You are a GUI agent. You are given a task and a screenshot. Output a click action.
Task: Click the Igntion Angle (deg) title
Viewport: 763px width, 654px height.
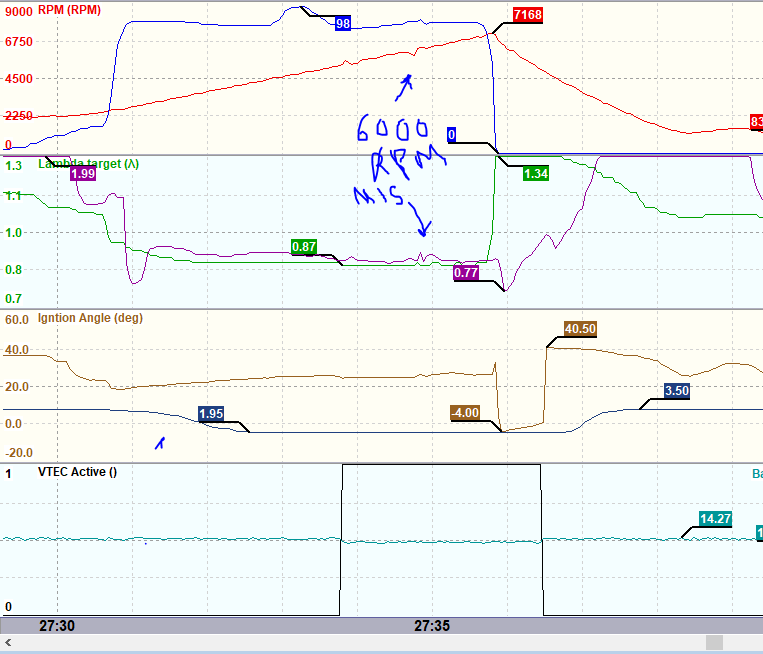[x=89, y=319]
